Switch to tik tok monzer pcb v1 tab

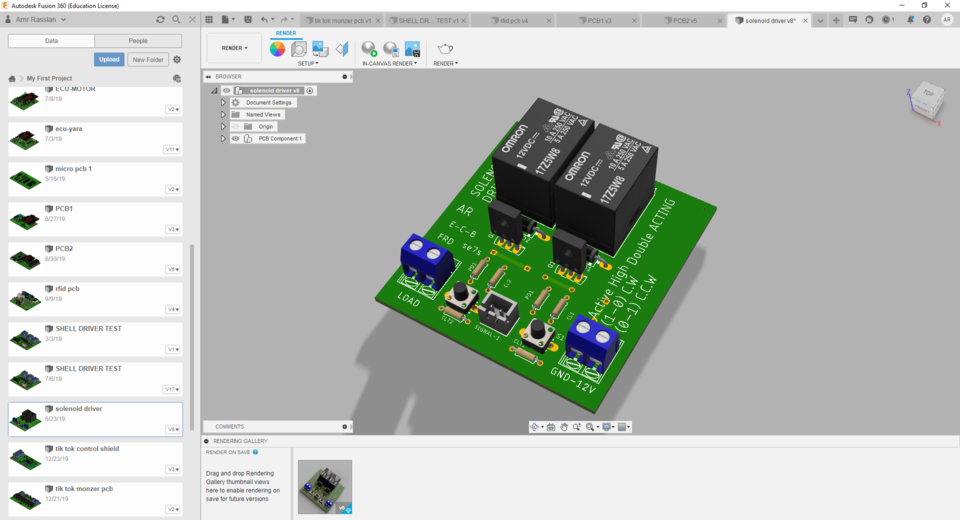343,20
